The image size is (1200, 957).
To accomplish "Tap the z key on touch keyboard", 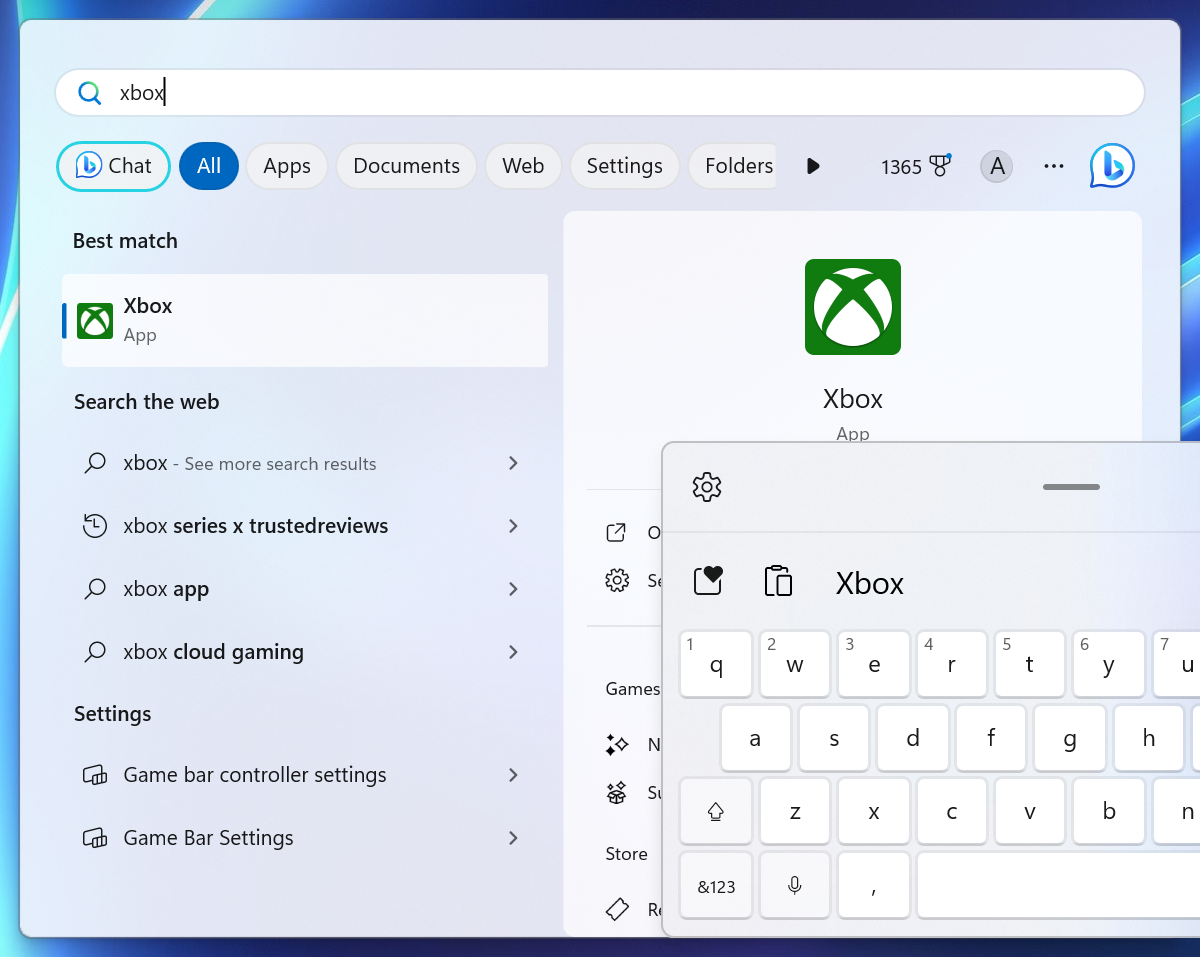I will coord(795,812).
